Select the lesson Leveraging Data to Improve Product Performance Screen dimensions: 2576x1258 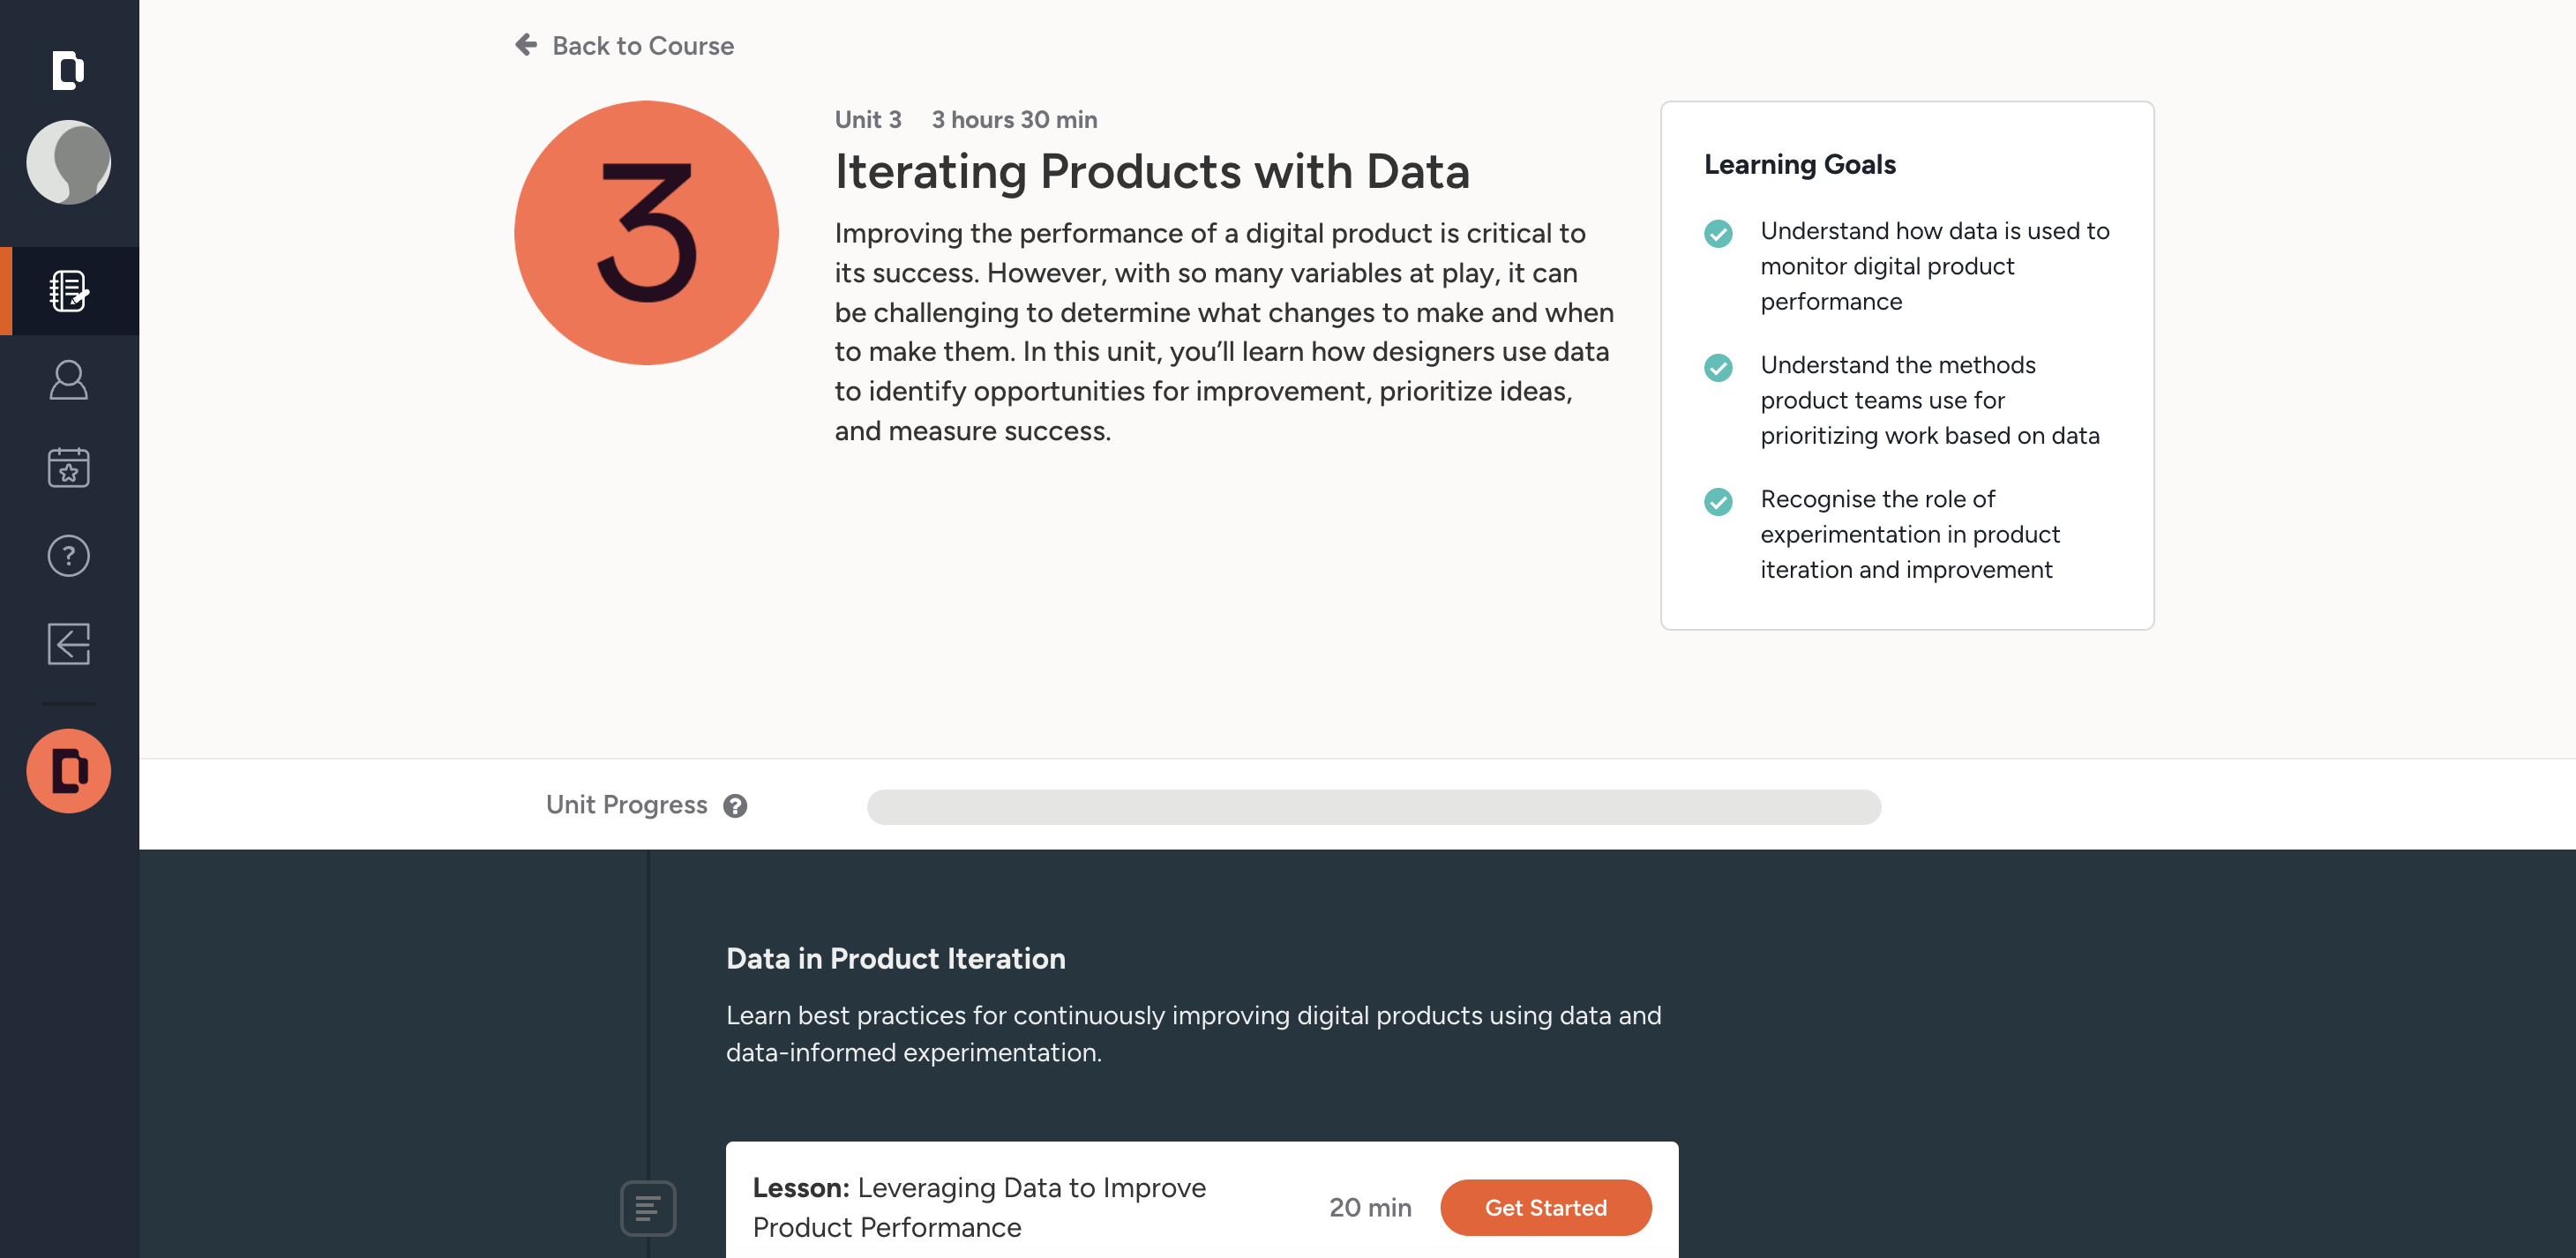click(x=980, y=1207)
